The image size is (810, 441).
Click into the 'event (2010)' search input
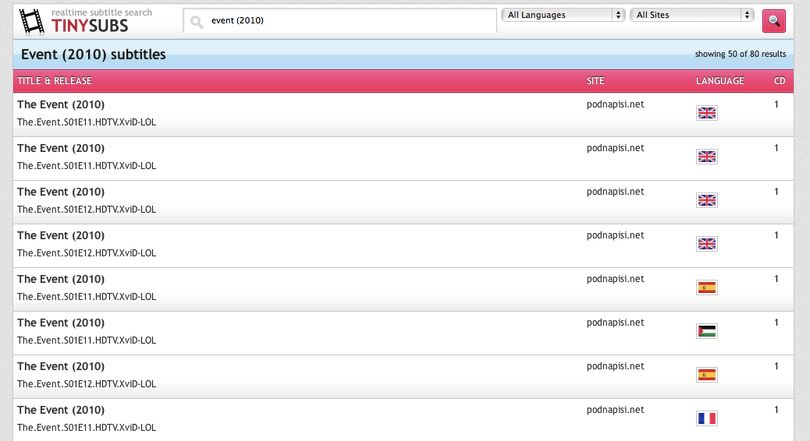340,21
